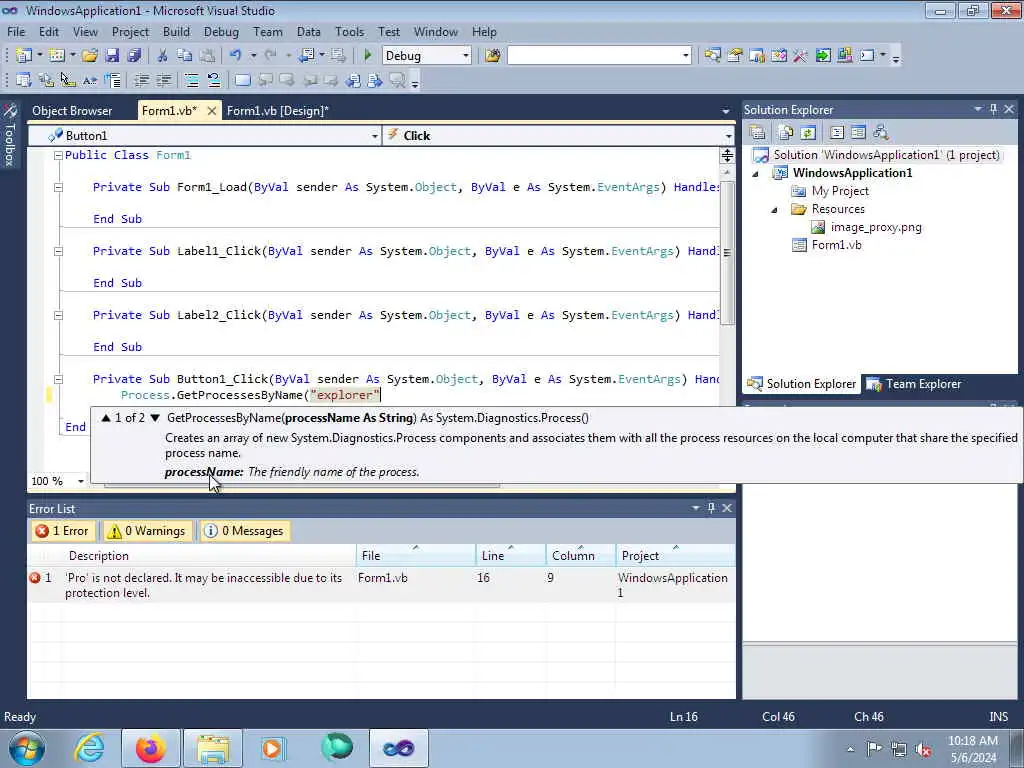The image size is (1024, 768).
Task: Open Properties from Solution Explorer toolbar
Action: 758,133
